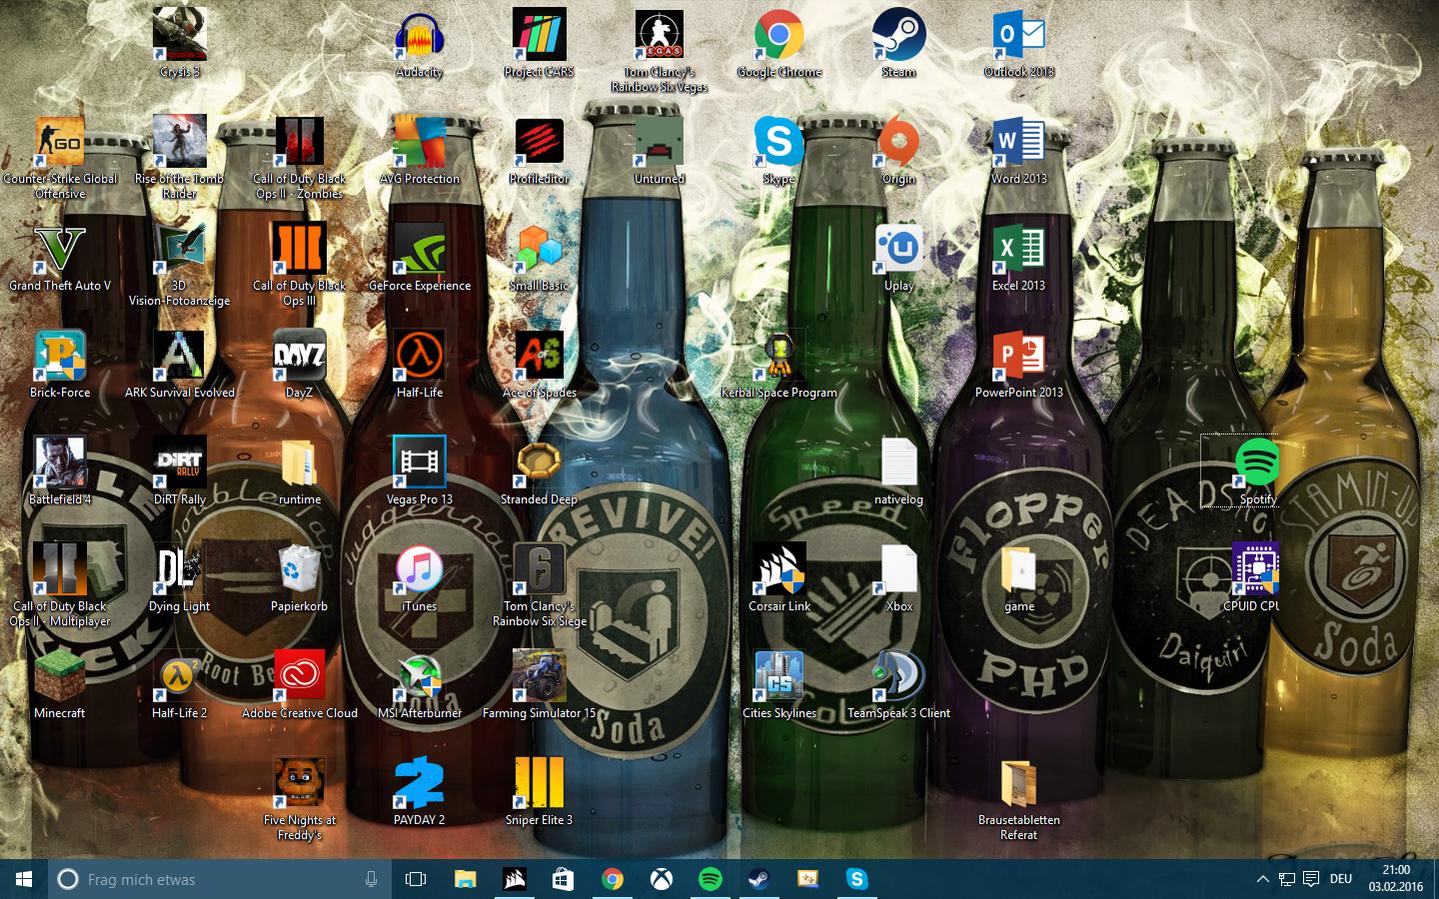Image resolution: width=1439 pixels, height=899 pixels.
Task: Click the Cortana 'Frag mich etwas' search box
Action: click(220, 879)
